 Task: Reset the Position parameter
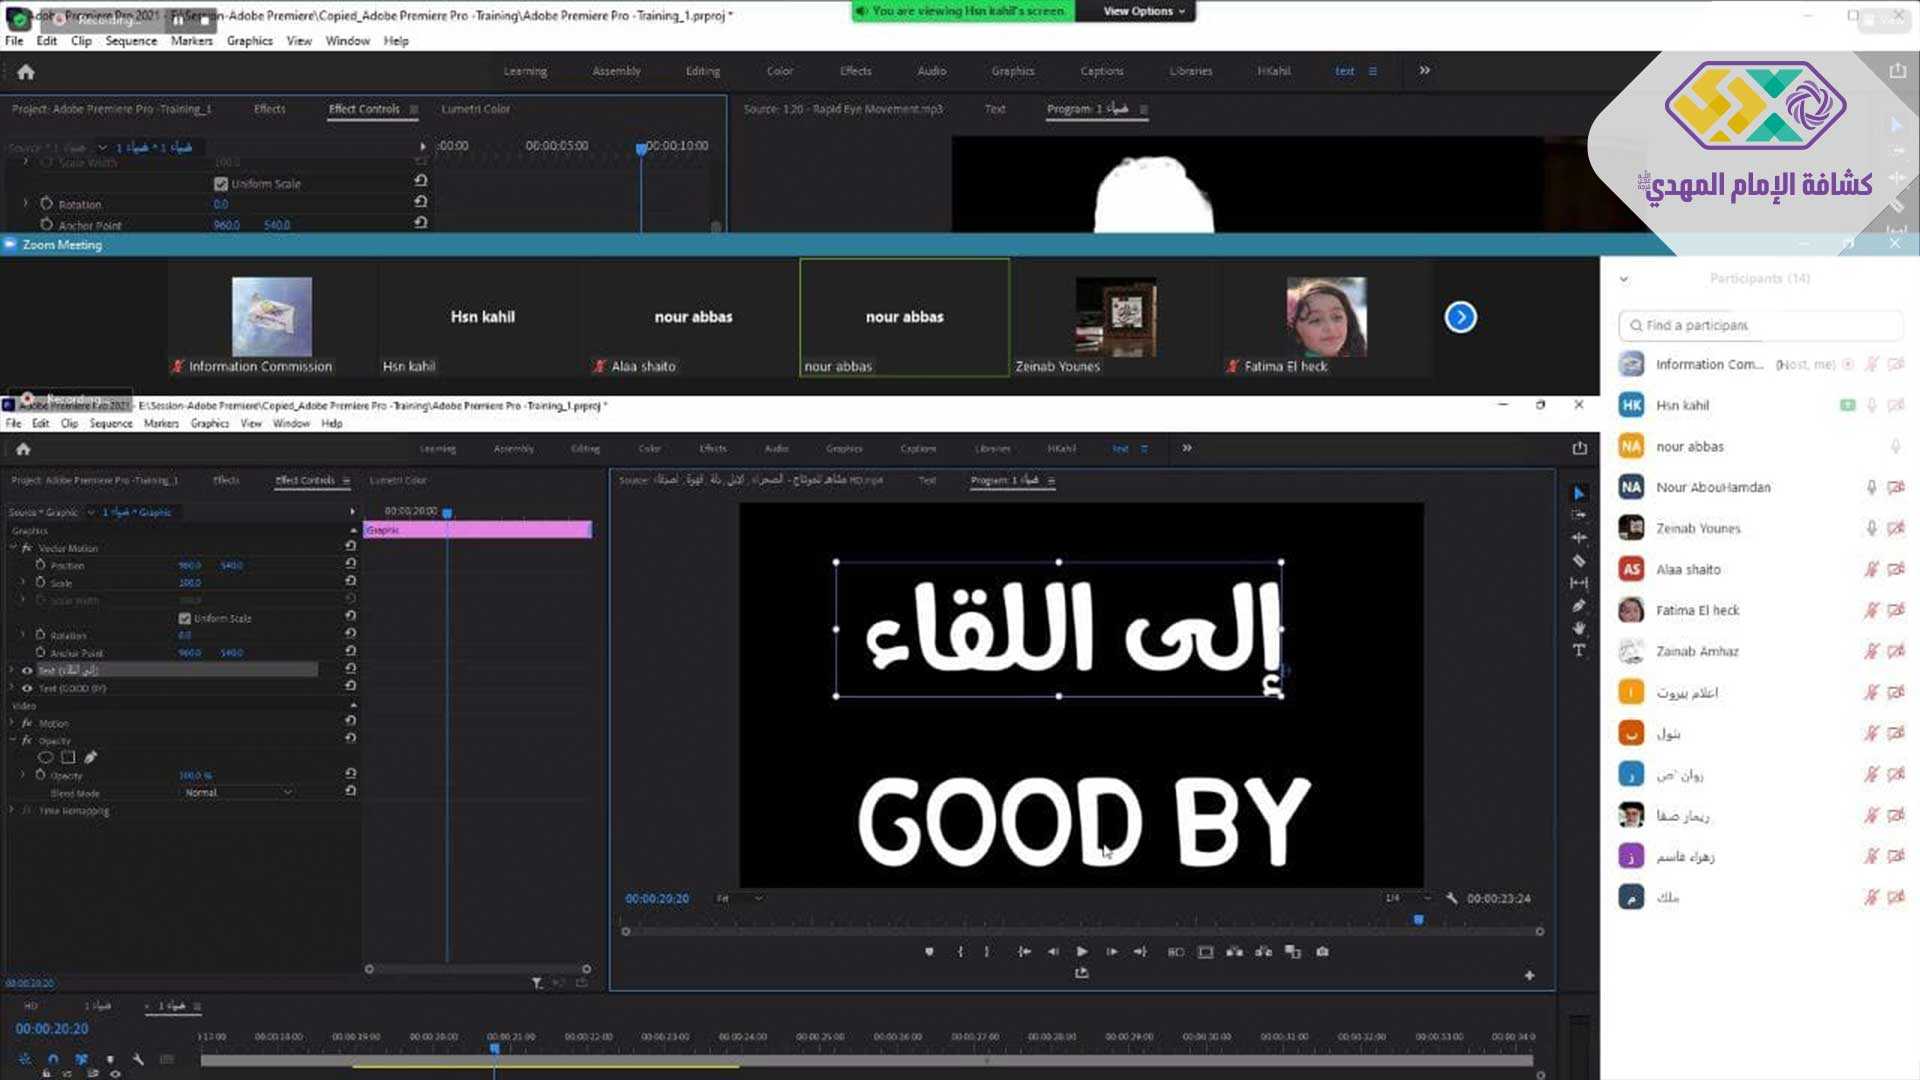[350, 565]
